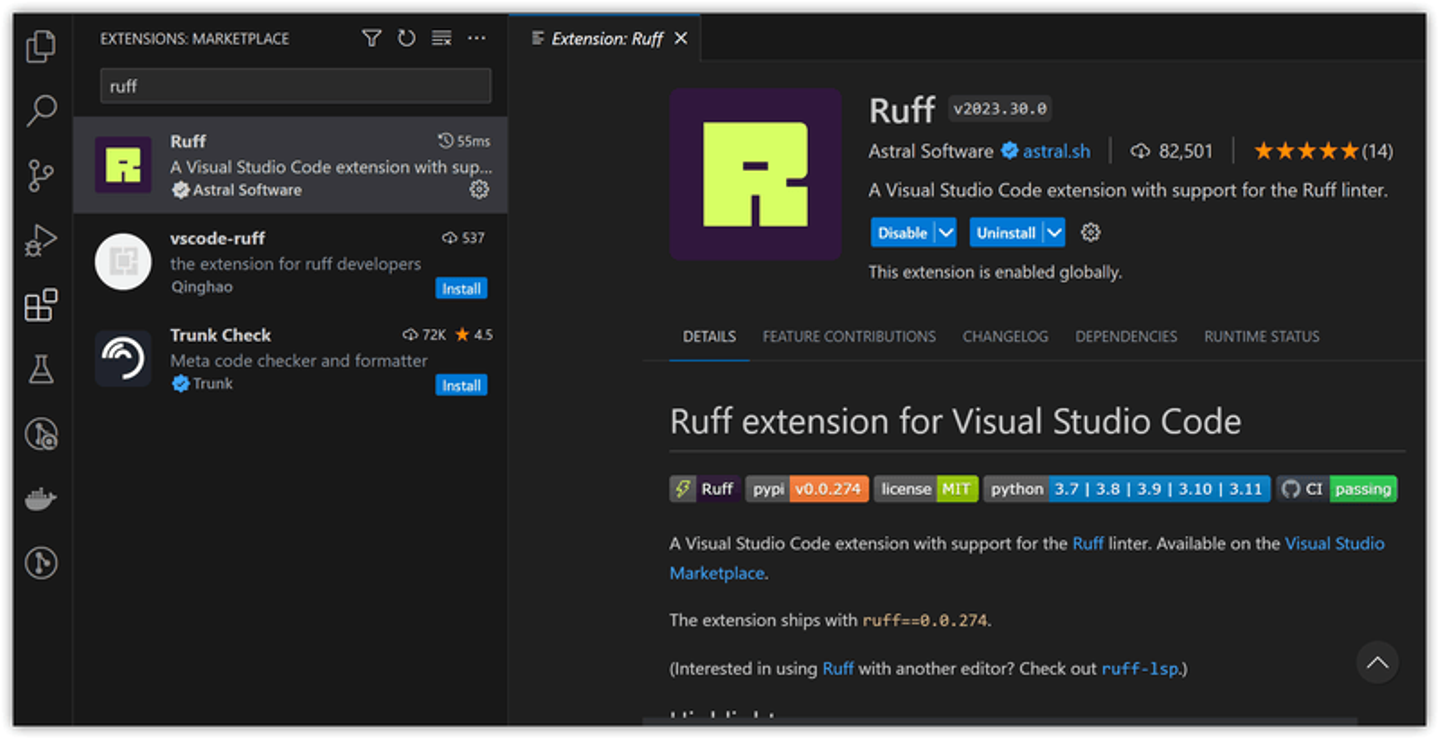
Task: Install the vscode-ruff extension
Action: pyautogui.click(x=461, y=289)
